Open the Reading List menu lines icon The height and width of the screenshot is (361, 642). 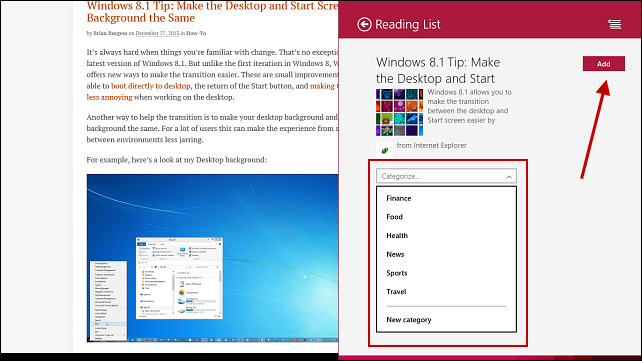click(x=614, y=25)
